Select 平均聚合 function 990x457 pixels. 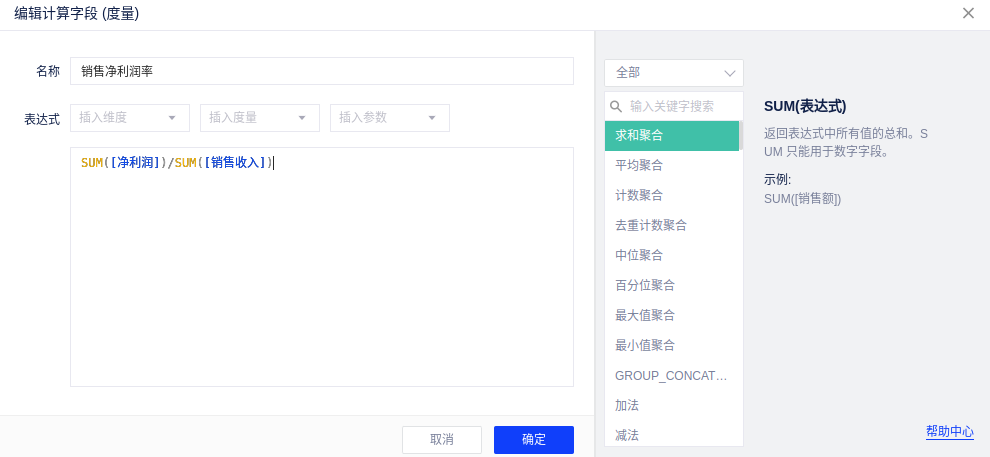click(671, 165)
